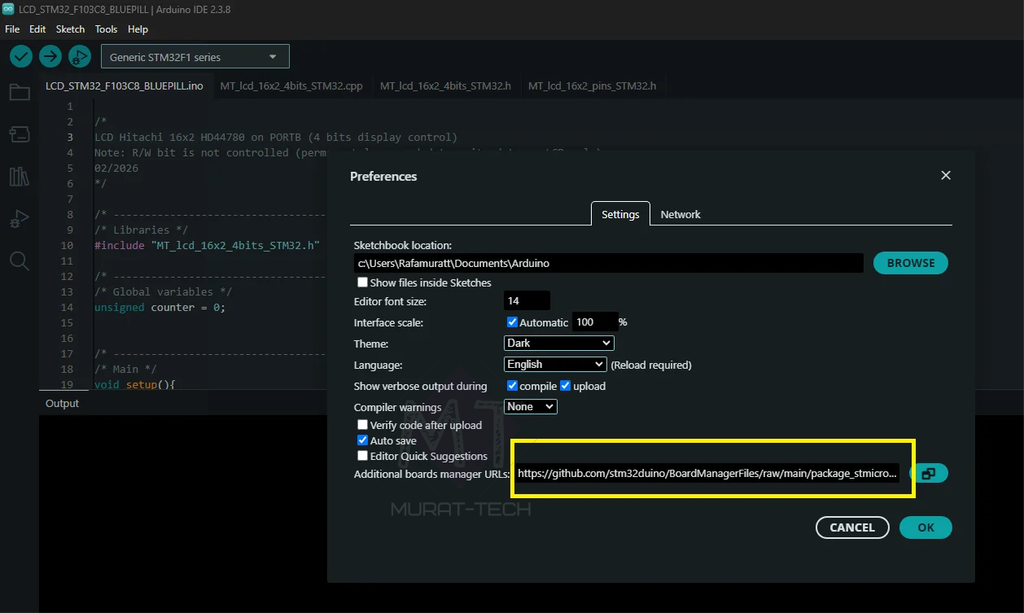This screenshot has width=1024, height=613.
Task: Close the Preferences dialog with the X
Action: click(x=946, y=175)
